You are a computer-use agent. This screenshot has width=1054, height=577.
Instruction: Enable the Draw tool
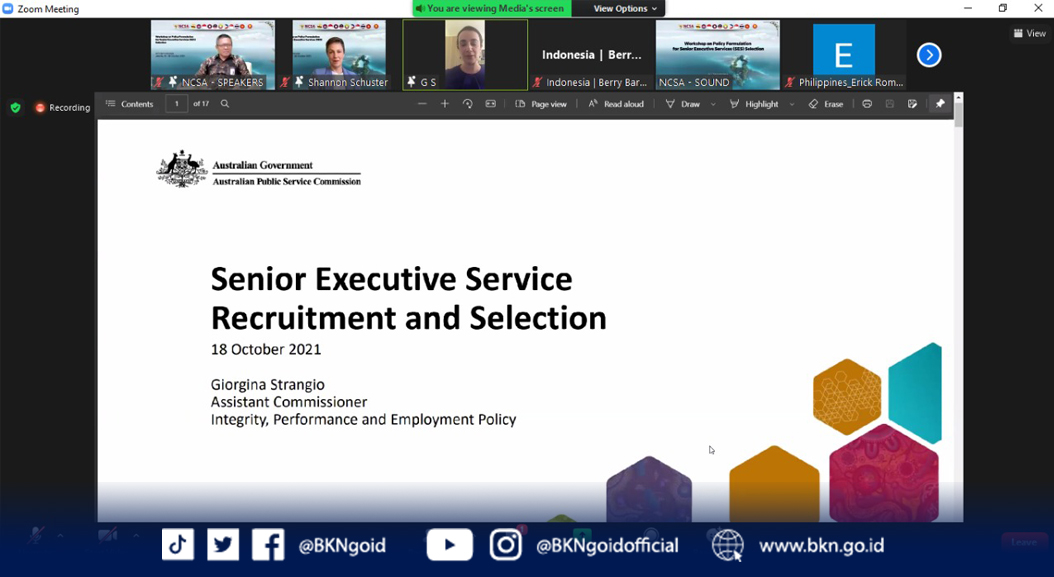click(683, 104)
